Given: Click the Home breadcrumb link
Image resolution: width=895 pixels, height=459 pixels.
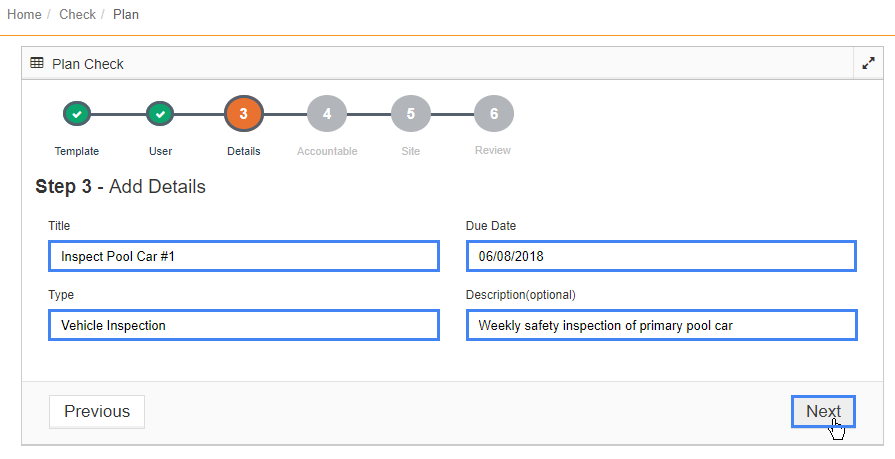Looking at the screenshot, I should [x=24, y=14].
